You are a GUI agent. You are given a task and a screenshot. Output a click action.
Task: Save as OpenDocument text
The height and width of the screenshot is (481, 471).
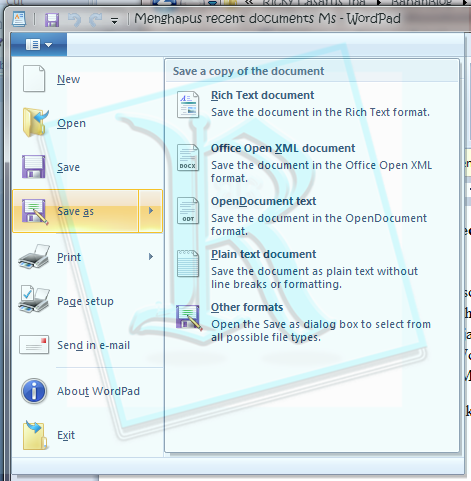[263, 201]
